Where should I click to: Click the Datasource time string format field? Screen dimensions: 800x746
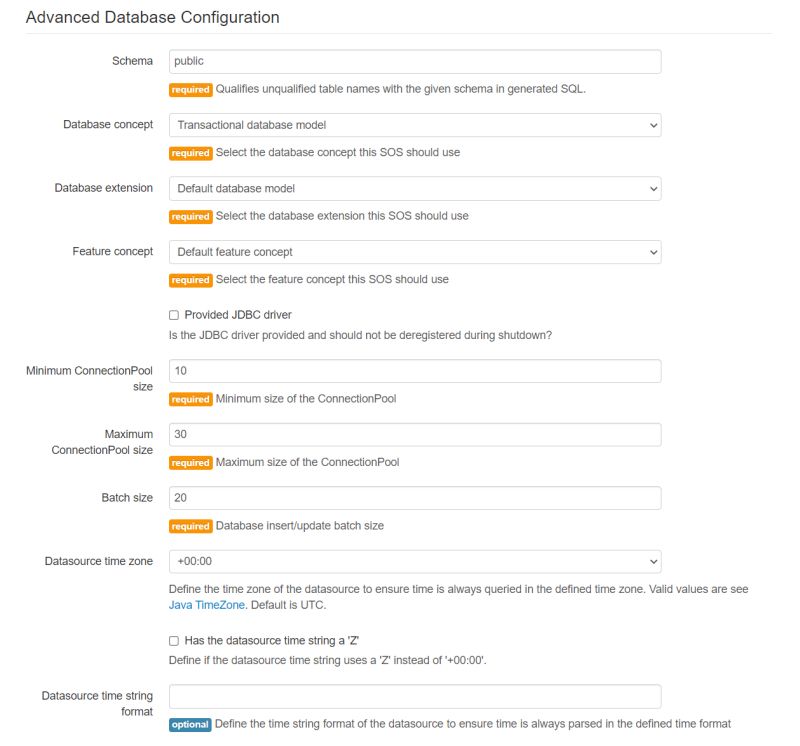pos(415,696)
